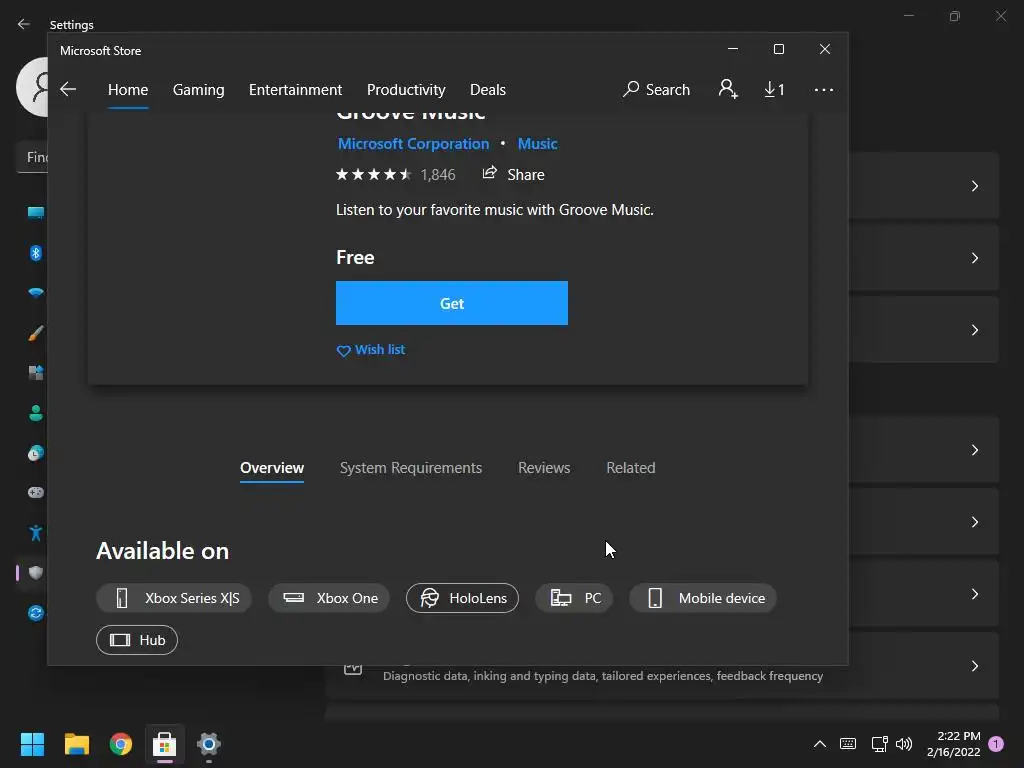Open the notification badge in tray
Viewport: 1024px width, 768px height.
[996, 744]
